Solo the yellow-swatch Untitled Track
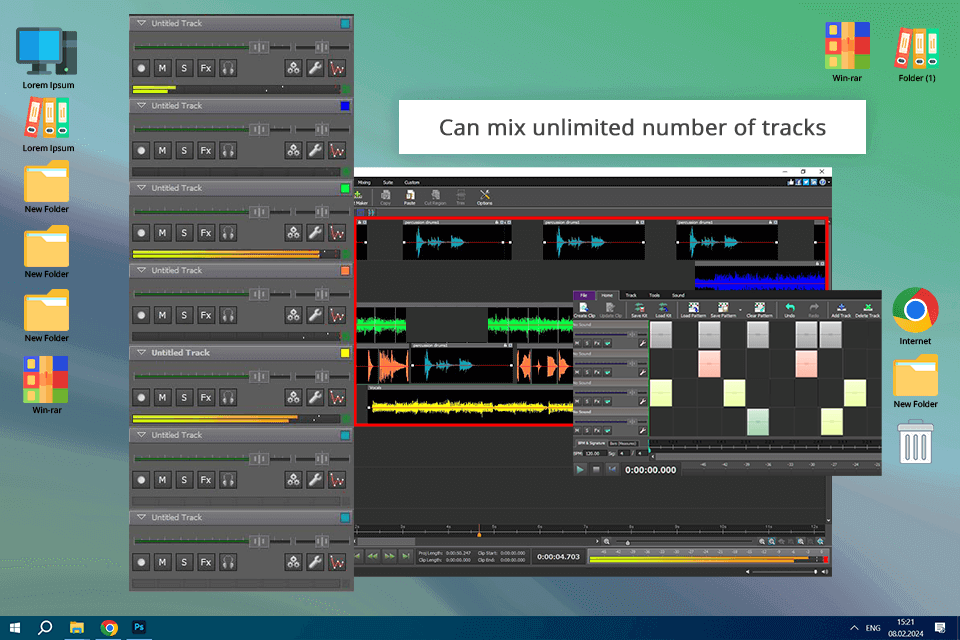The height and width of the screenshot is (640, 960). tap(184, 397)
